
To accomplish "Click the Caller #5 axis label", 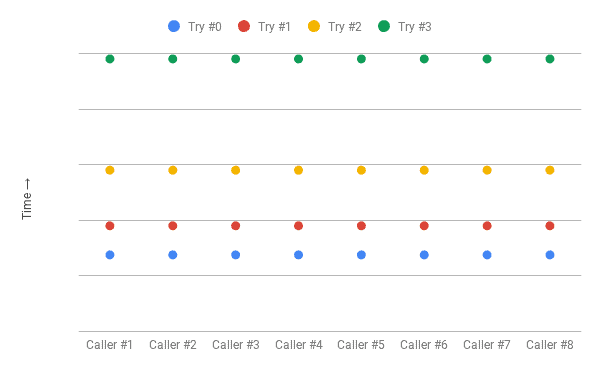I will tap(361, 345).
